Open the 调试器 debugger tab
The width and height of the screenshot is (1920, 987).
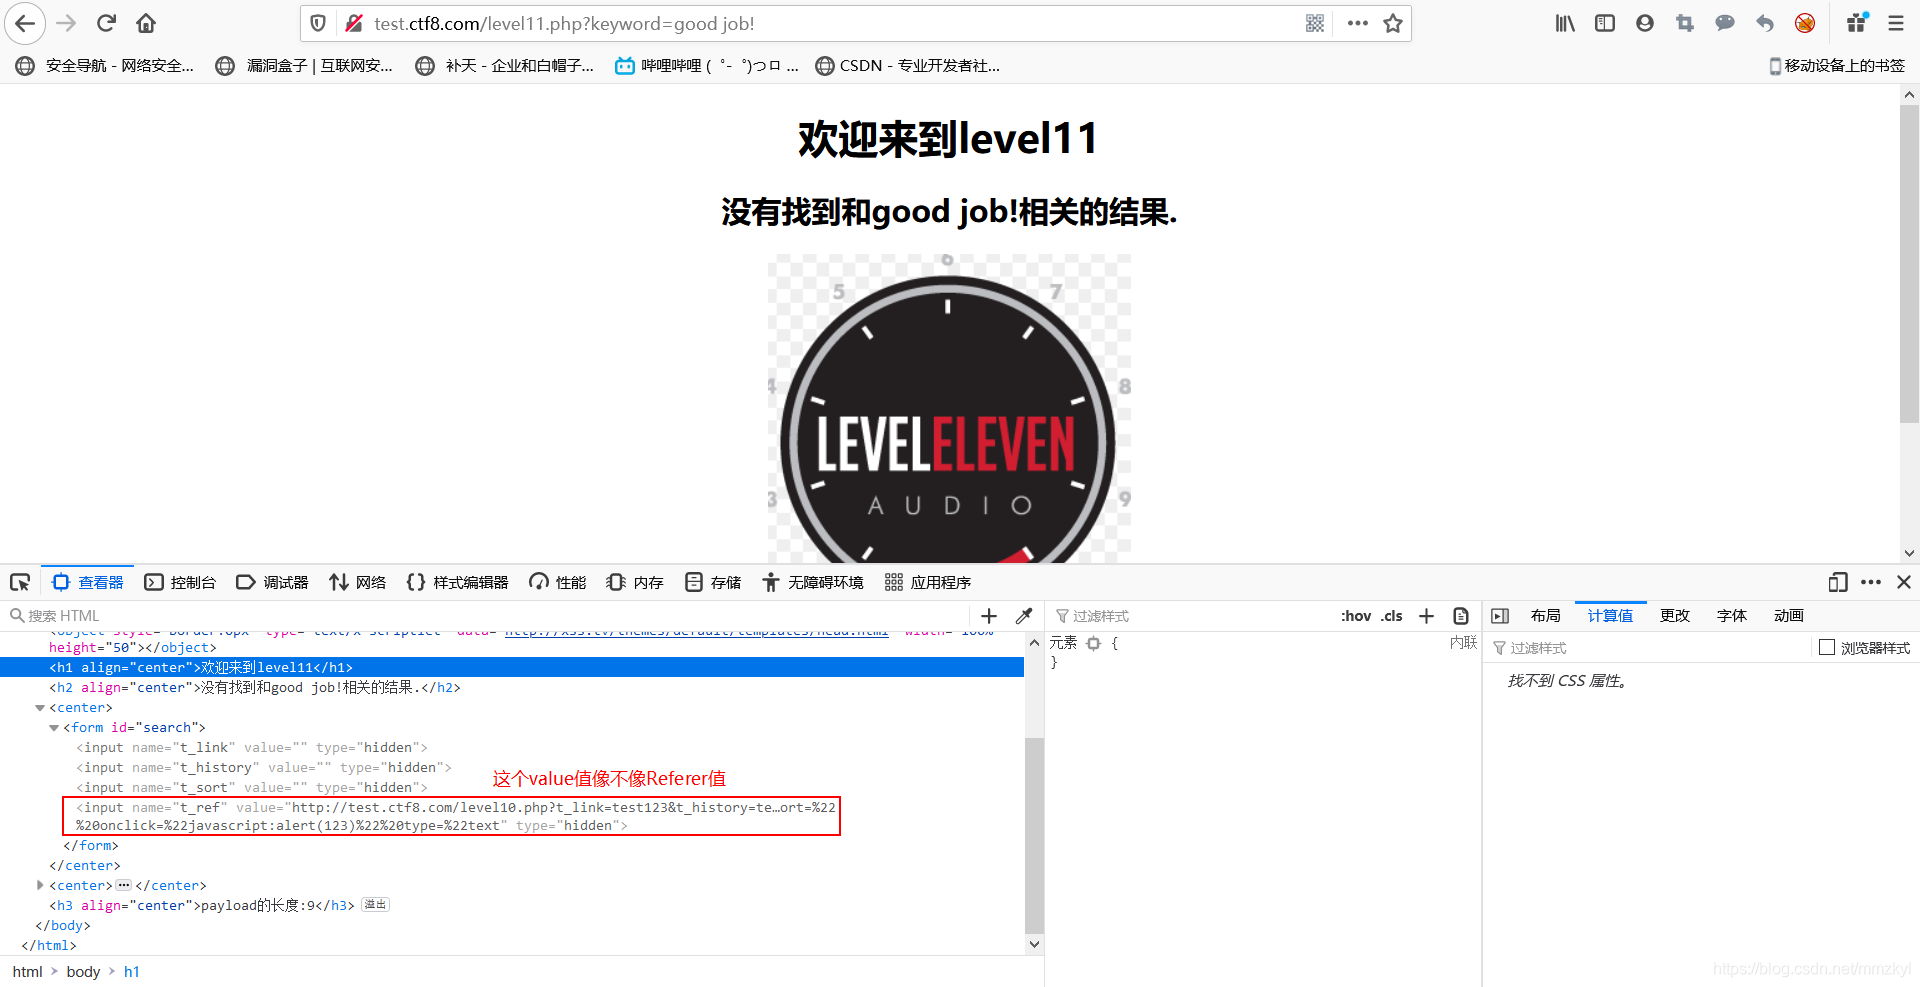coord(272,582)
